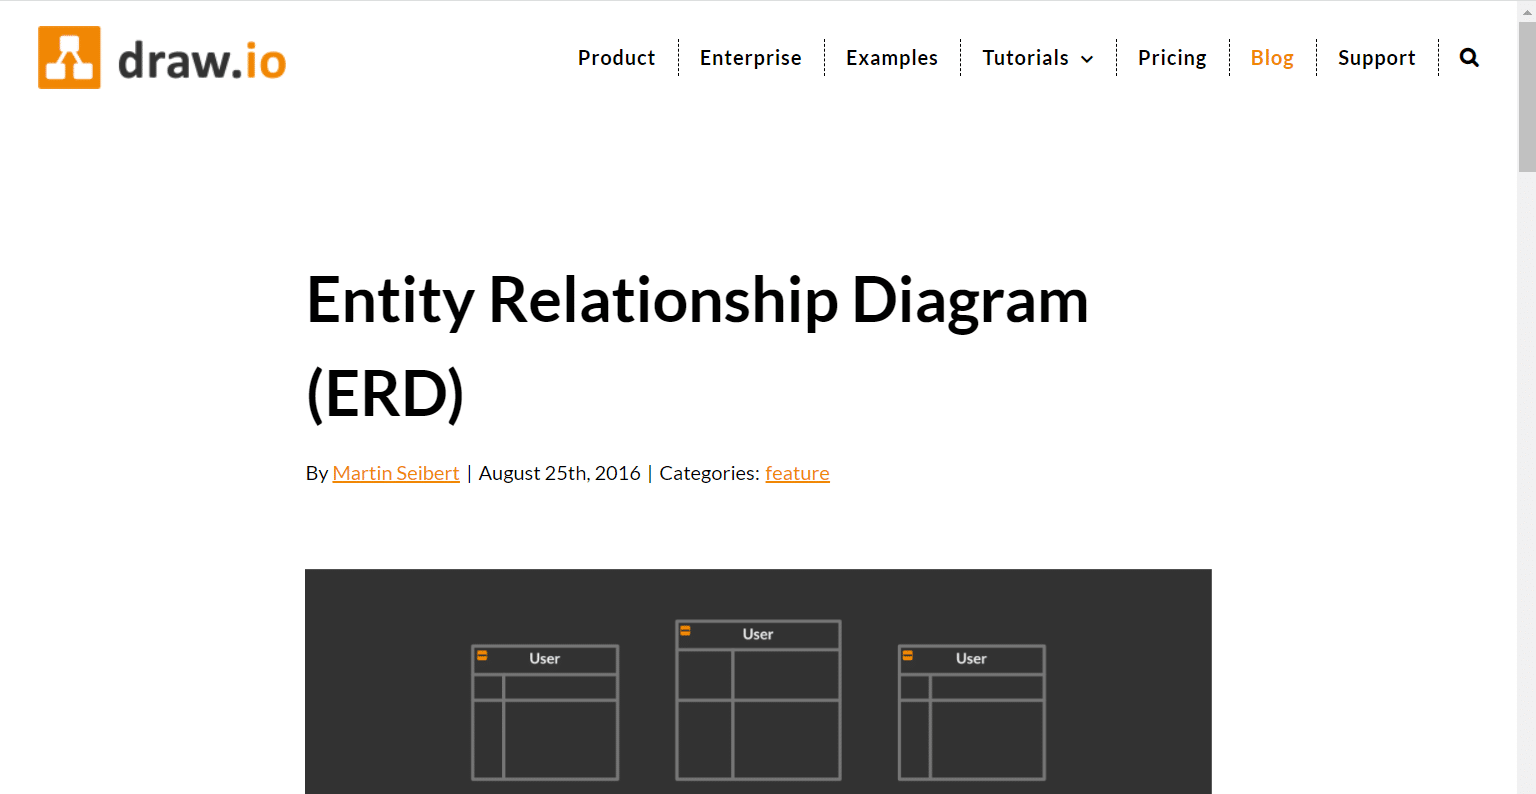
Task: Navigate to the Blog section
Action: (1272, 58)
